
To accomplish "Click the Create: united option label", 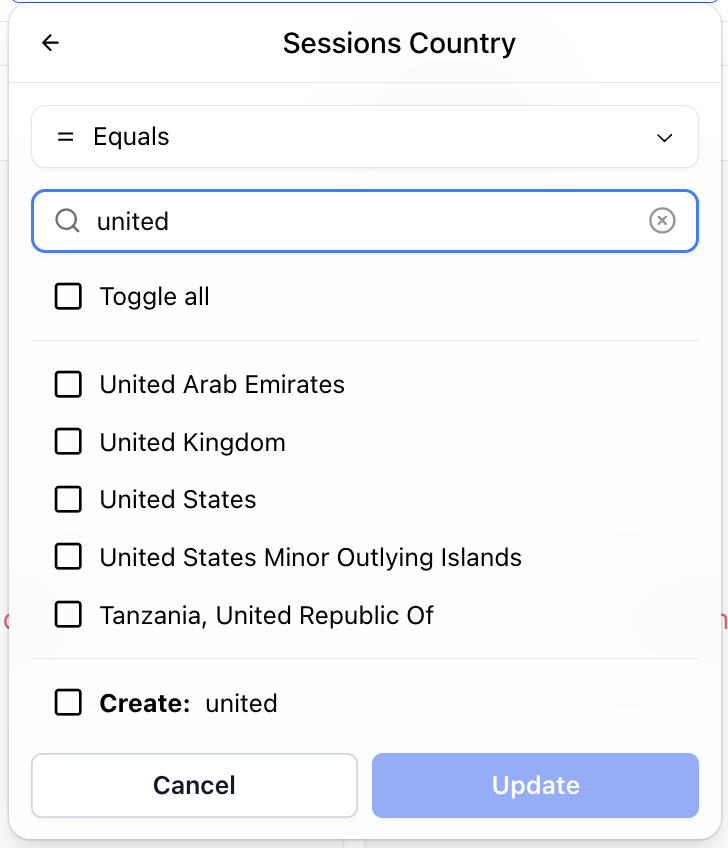I will pos(189,703).
